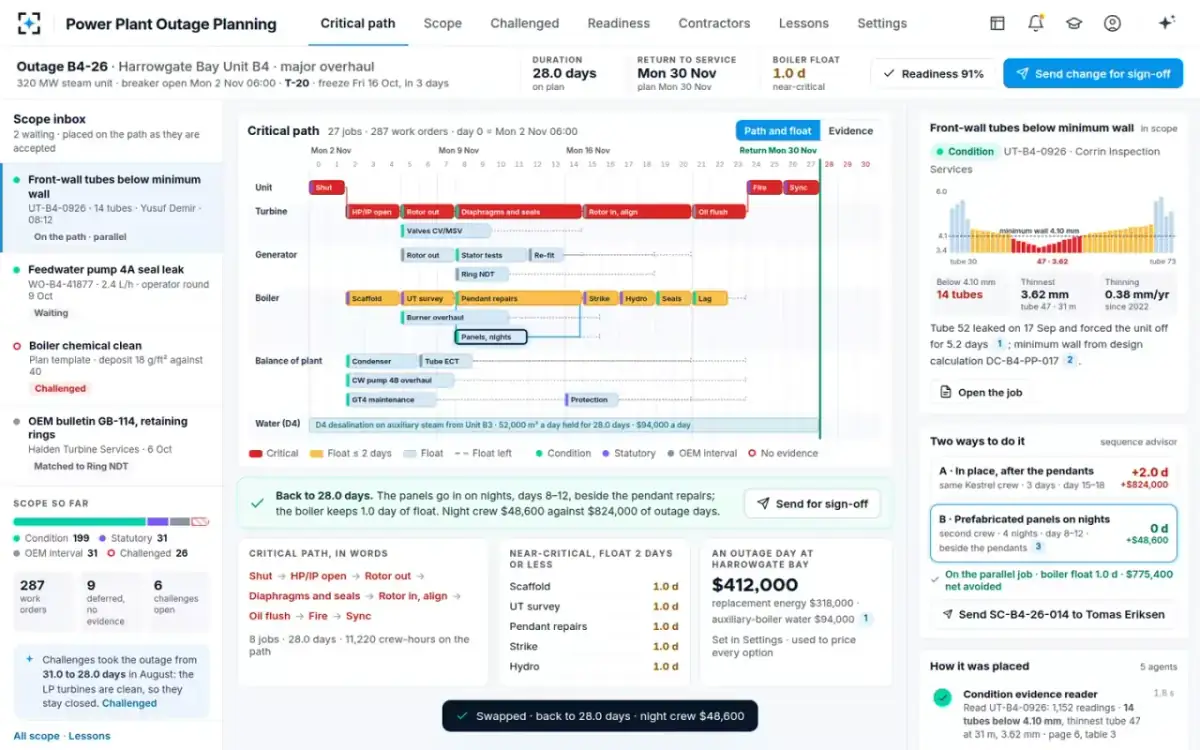Open the Challenged tab

524,23
